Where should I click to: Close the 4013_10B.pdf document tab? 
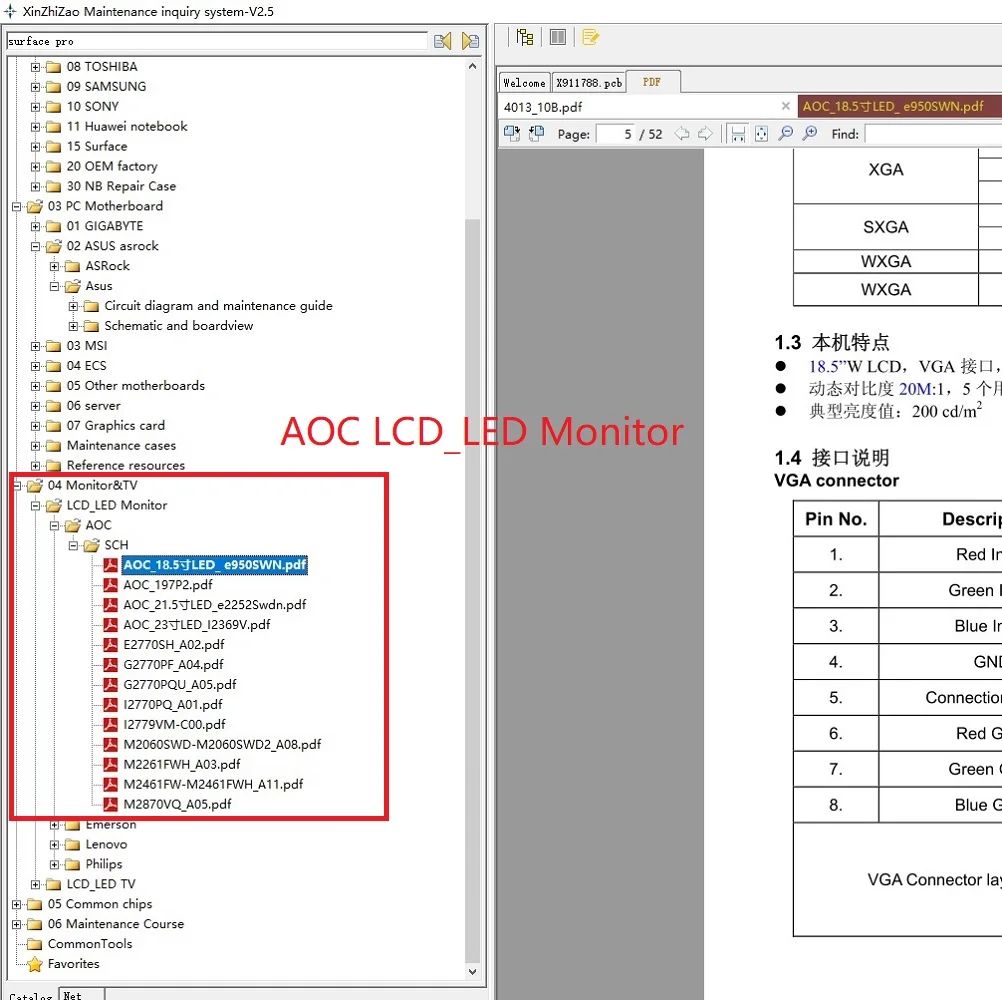click(x=786, y=106)
